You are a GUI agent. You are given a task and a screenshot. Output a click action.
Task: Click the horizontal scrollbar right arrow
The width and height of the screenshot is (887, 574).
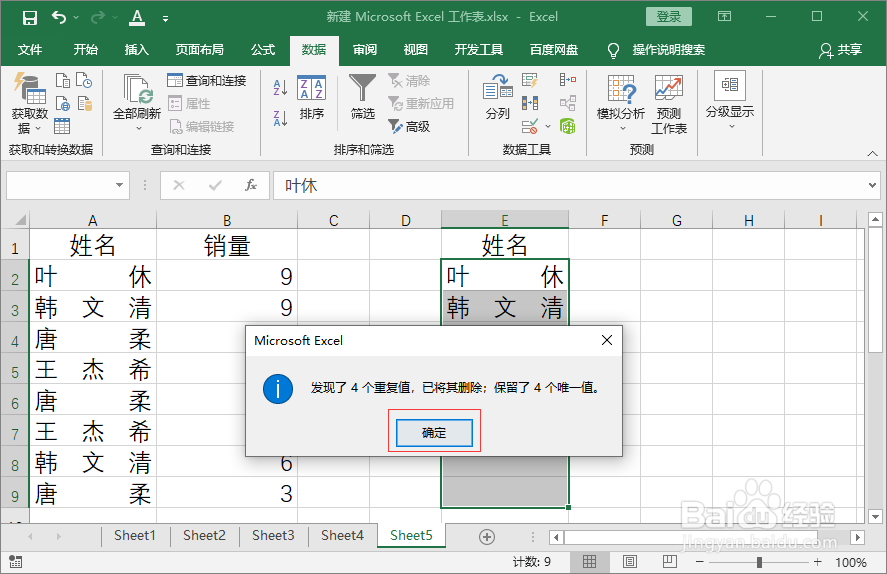pos(858,537)
